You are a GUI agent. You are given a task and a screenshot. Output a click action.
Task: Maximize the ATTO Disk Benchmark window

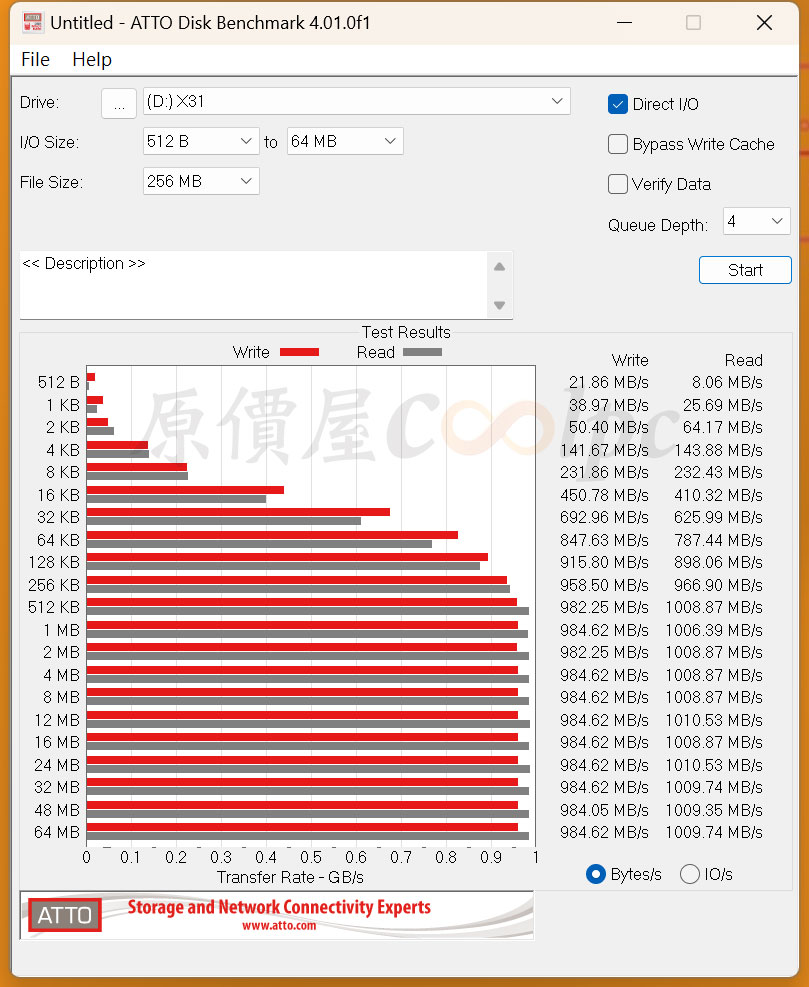click(x=693, y=23)
